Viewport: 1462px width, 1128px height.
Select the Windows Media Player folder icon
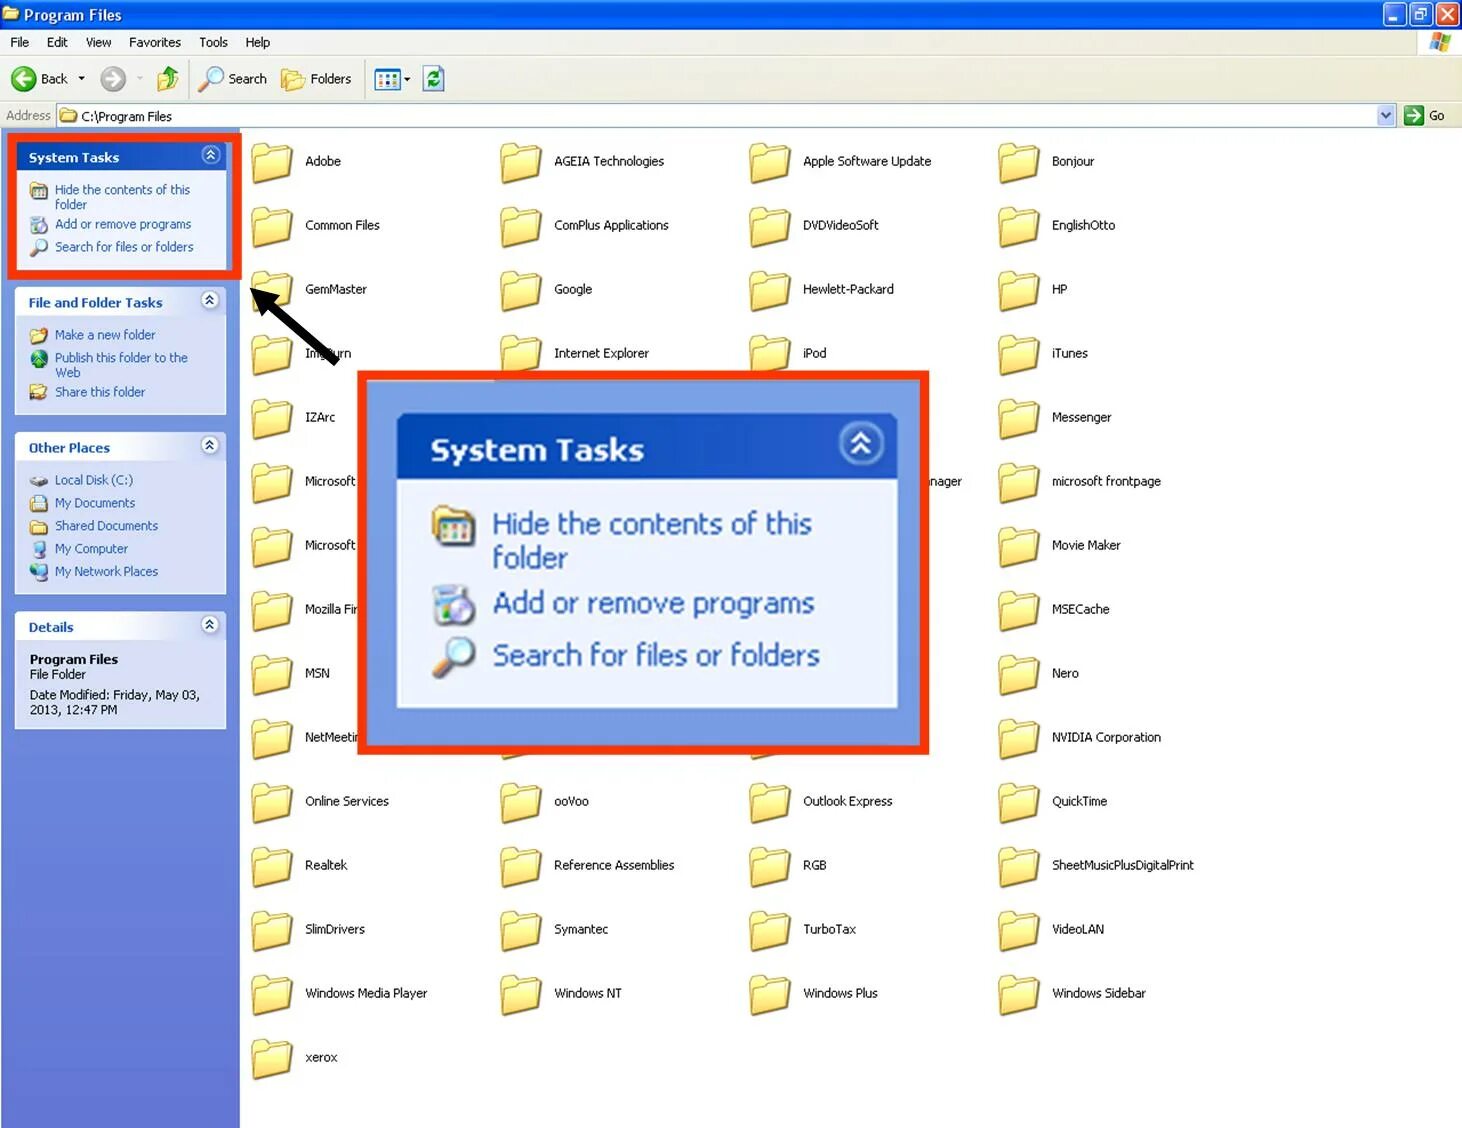272,994
